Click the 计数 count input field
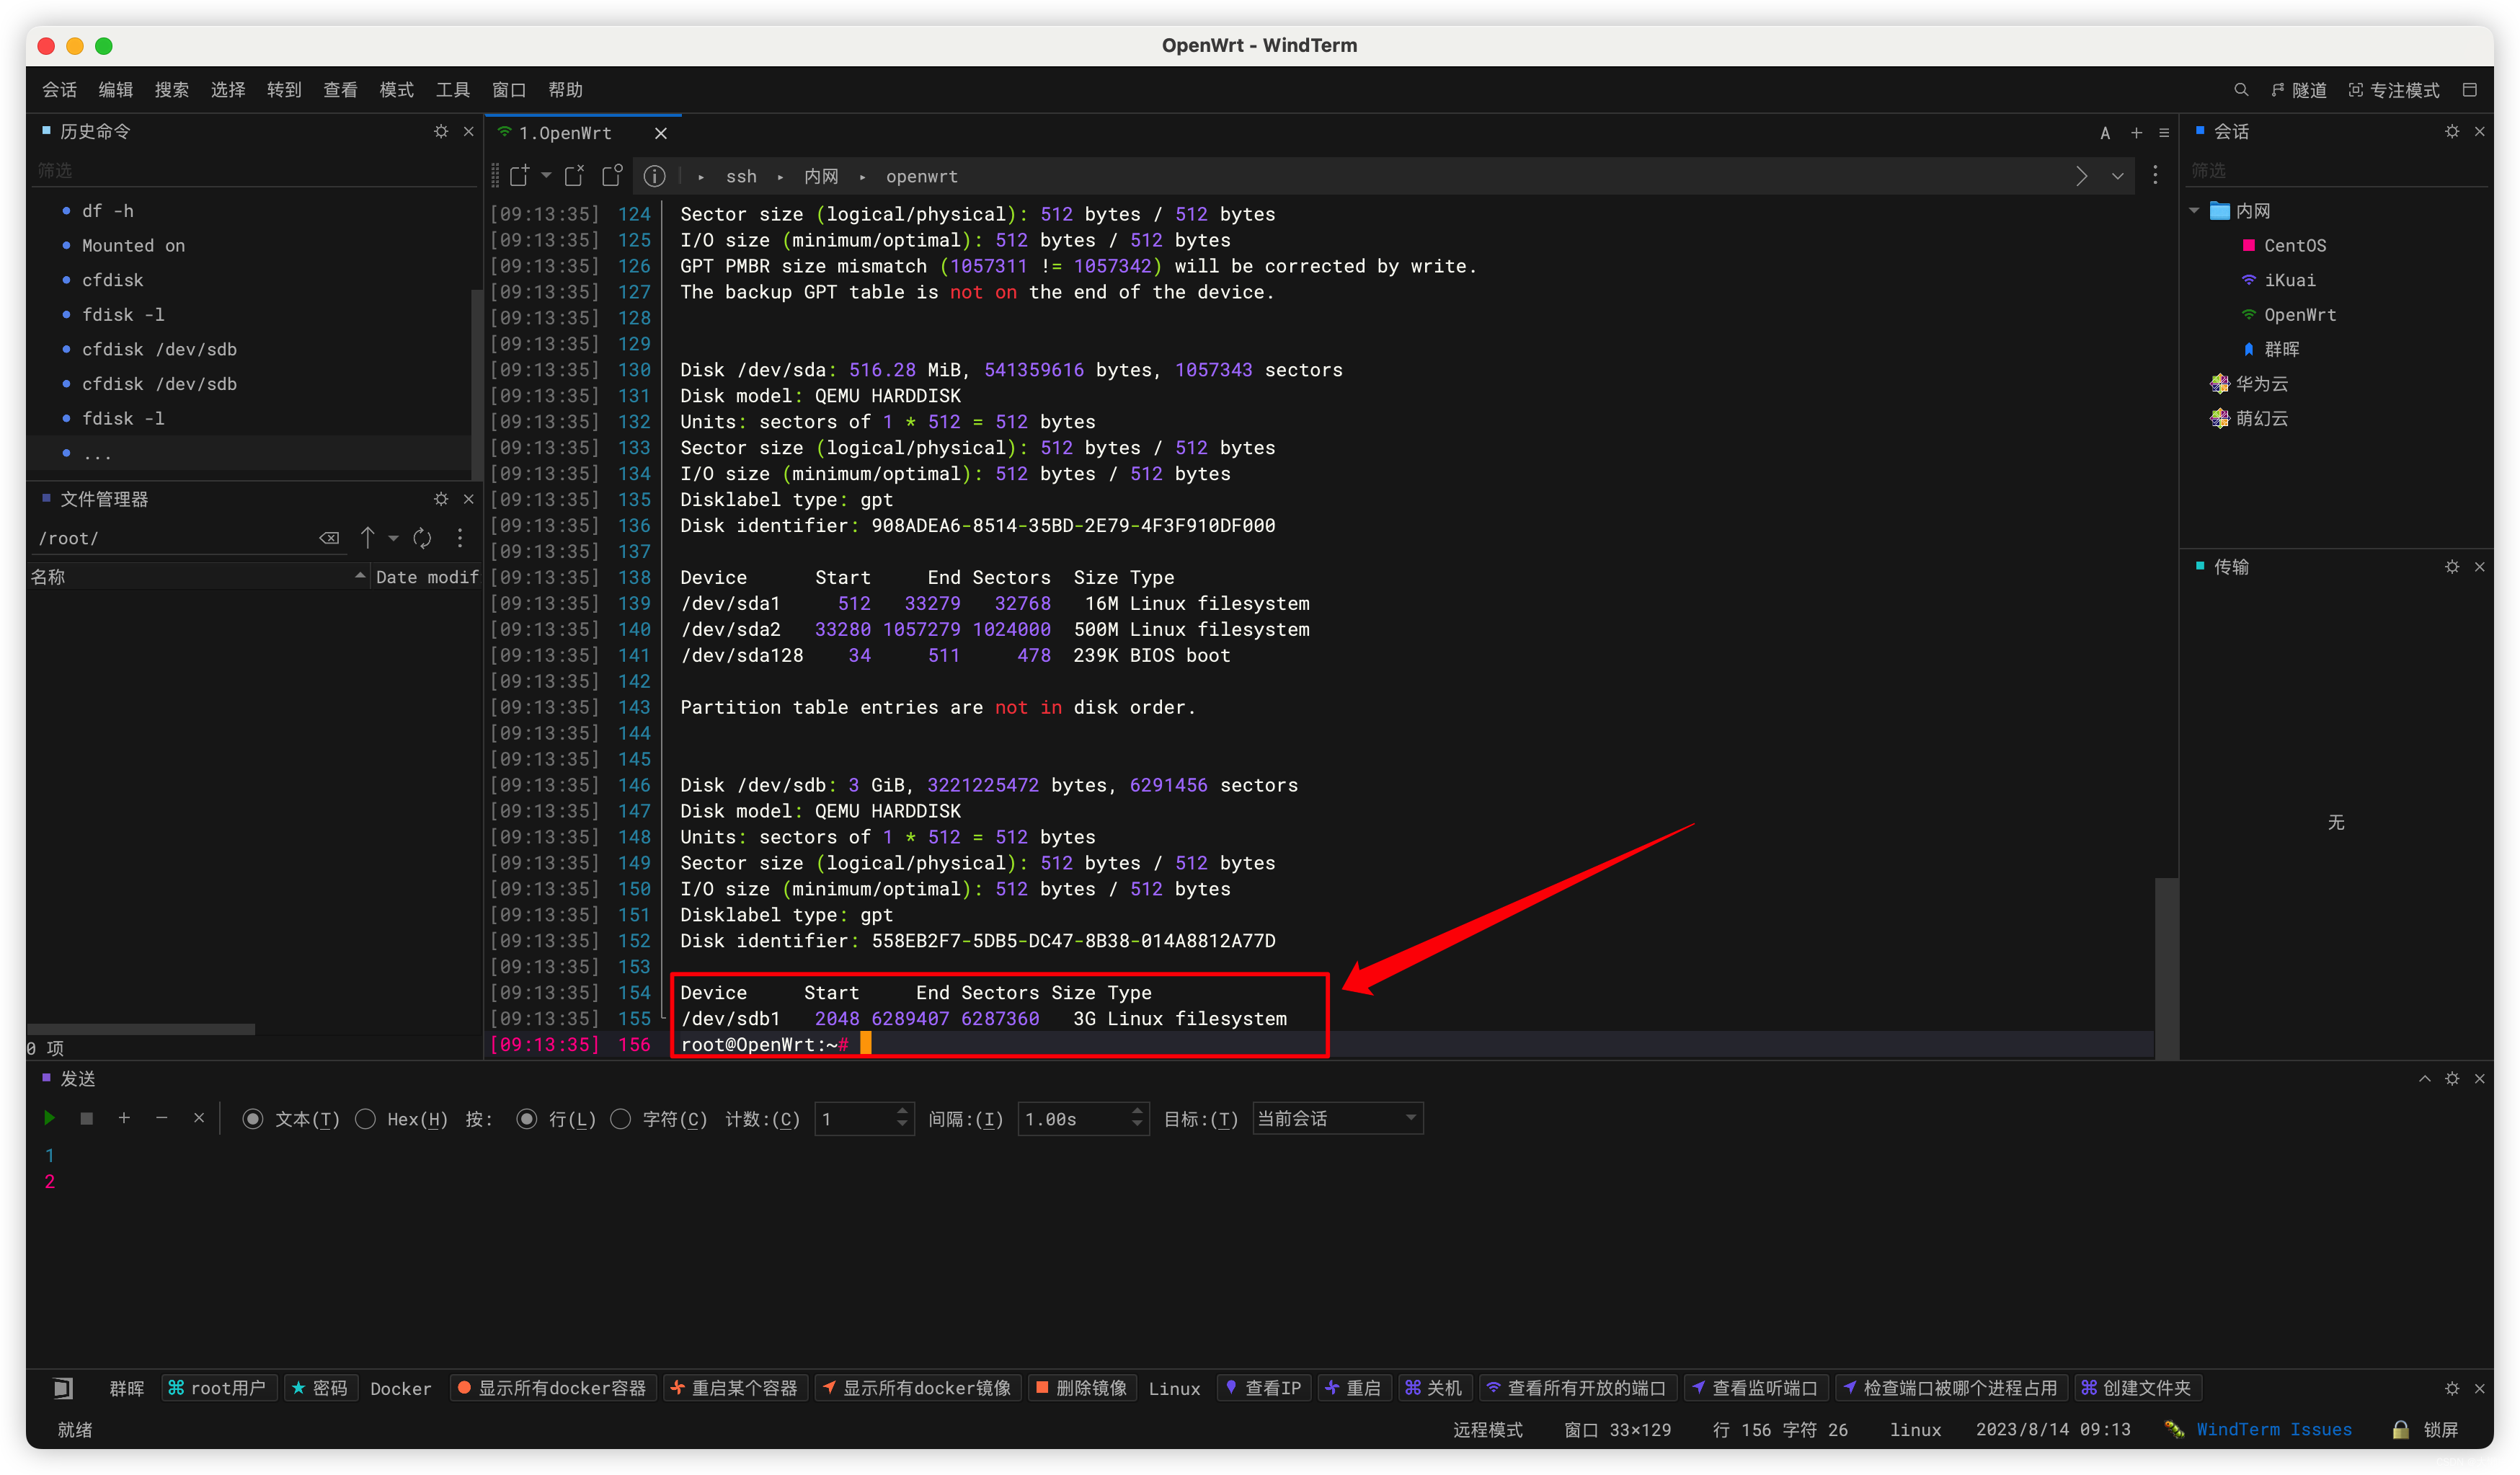This screenshot has width=2520, height=1475. point(856,1118)
